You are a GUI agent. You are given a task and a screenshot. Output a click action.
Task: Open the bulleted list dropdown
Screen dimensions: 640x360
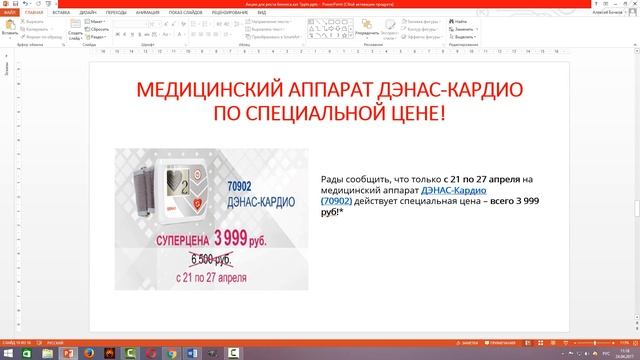pos(195,24)
